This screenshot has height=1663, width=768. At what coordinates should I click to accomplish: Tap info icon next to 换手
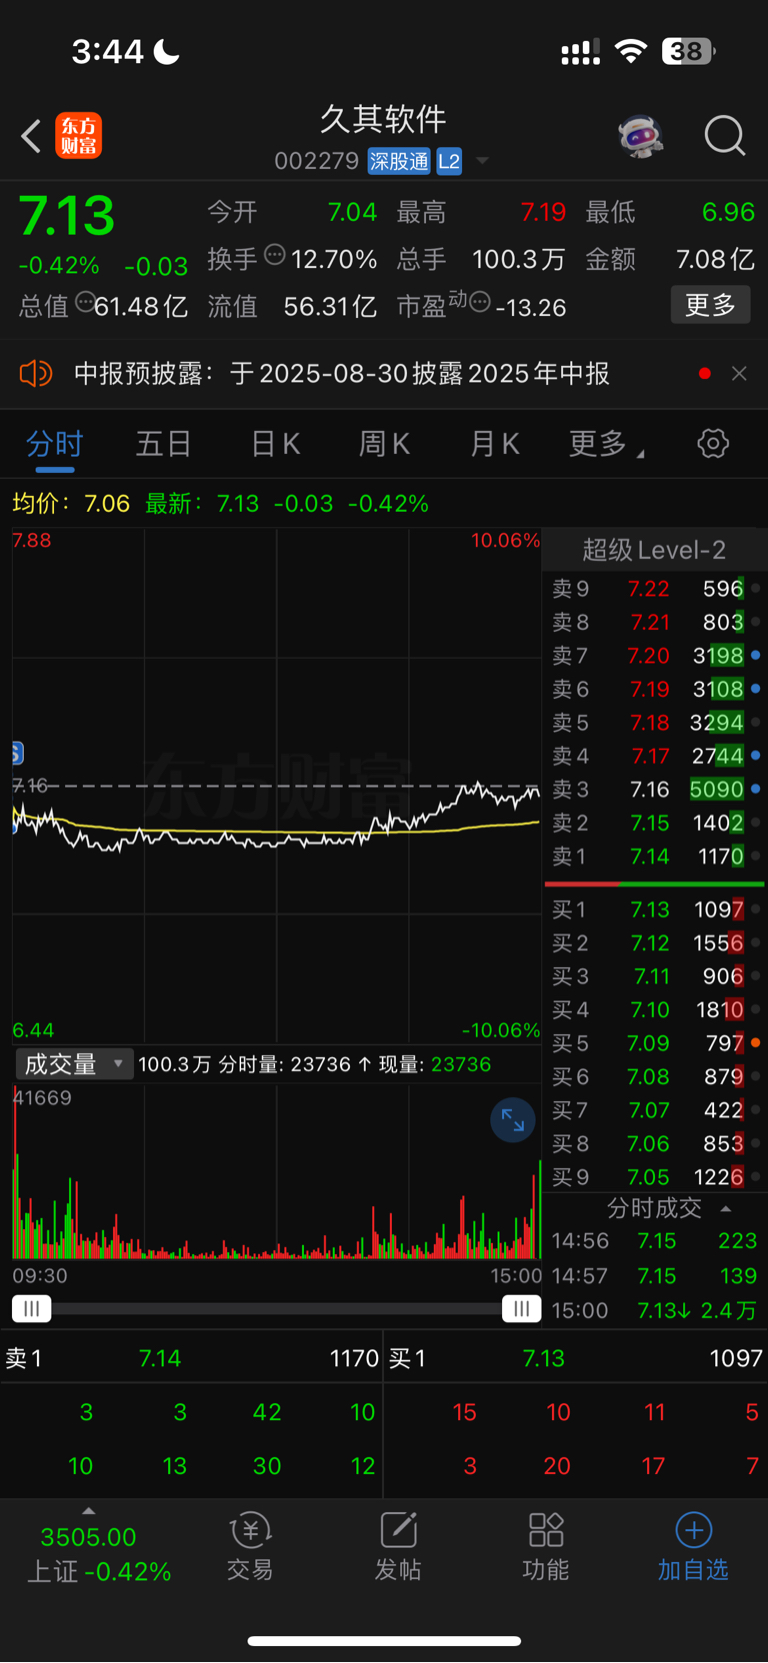point(275,256)
